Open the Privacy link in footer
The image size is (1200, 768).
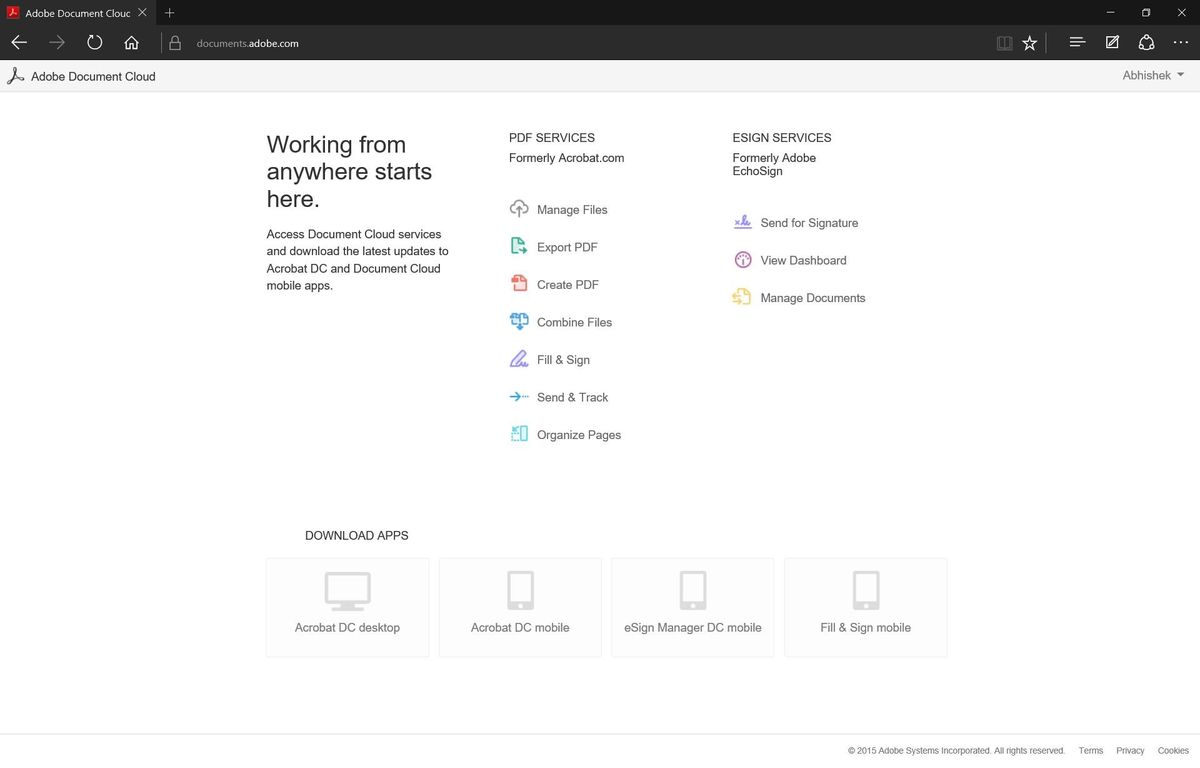[x=1130, y=750]
